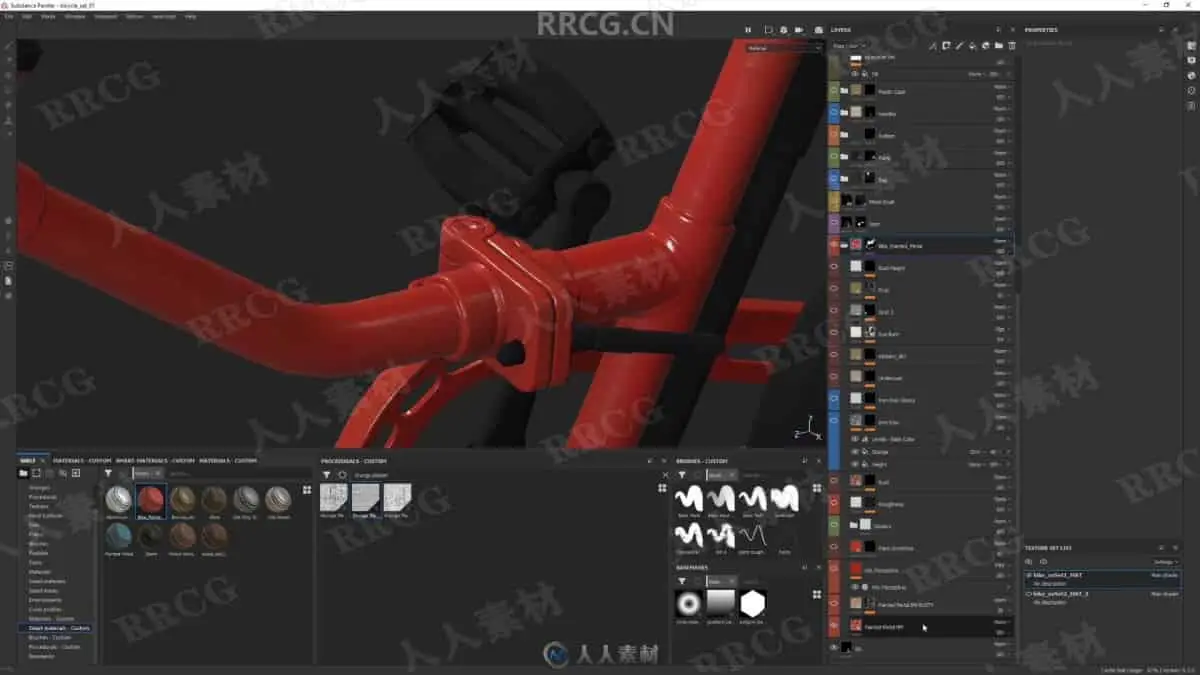
Task: Toggle visibility of Metal Shaft layer
Action: [x=834, y=201]
